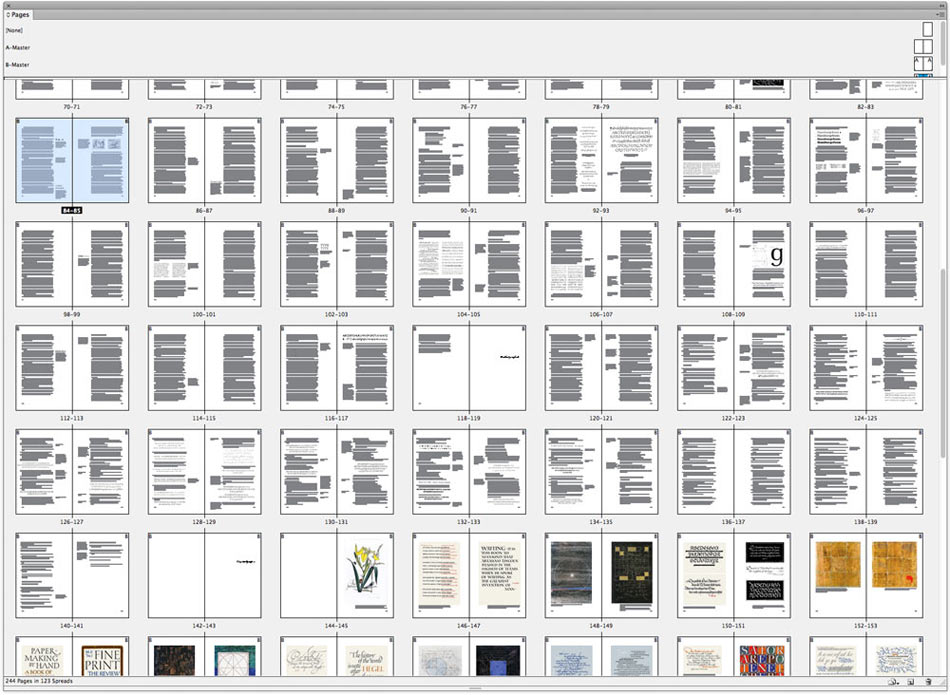The width and height of the screenshot is (950, 695).
Task: Click the Create new page icon
Action: (910, 681)
